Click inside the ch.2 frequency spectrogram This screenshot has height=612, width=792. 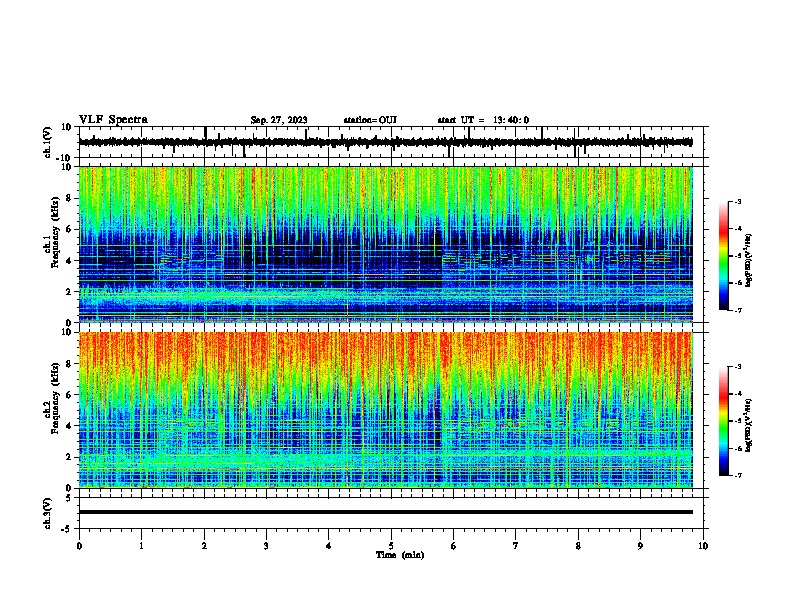(386, 410)
